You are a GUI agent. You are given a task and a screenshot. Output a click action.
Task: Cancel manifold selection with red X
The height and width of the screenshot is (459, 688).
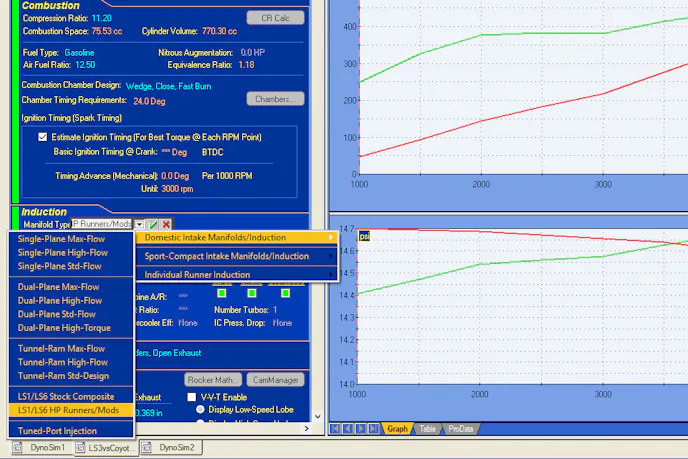[x=166, y=225]
